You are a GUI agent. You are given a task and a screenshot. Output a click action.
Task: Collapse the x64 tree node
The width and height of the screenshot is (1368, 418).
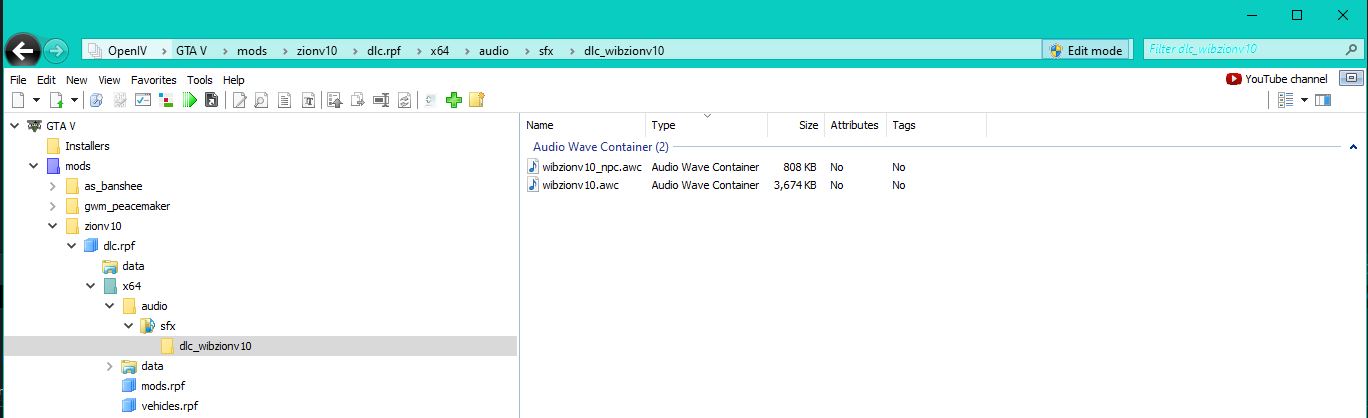[x=90, y=286]
